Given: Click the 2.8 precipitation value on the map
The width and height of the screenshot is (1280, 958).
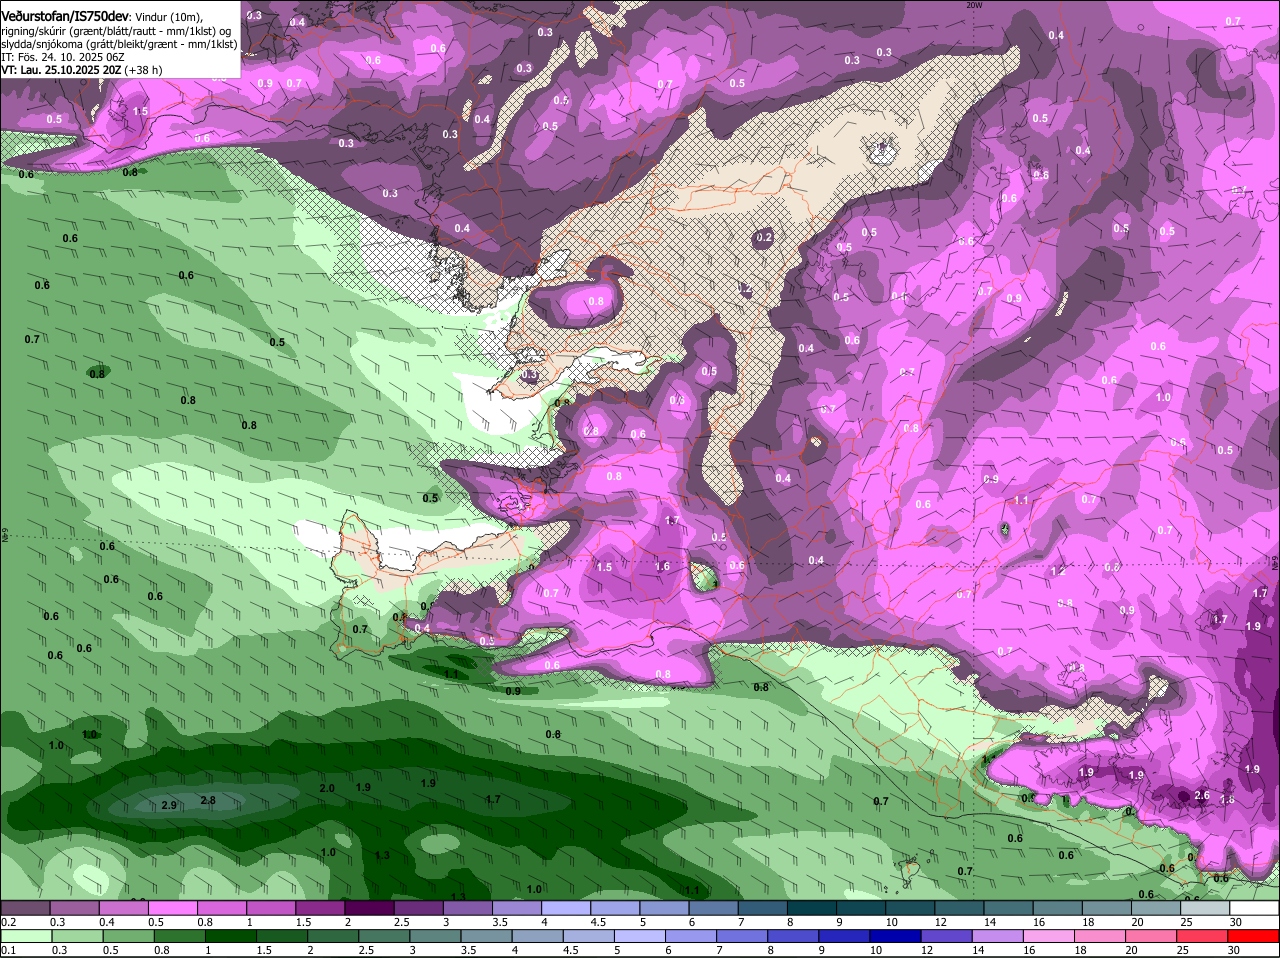Looking at the screenshot, I should (208, 800).
